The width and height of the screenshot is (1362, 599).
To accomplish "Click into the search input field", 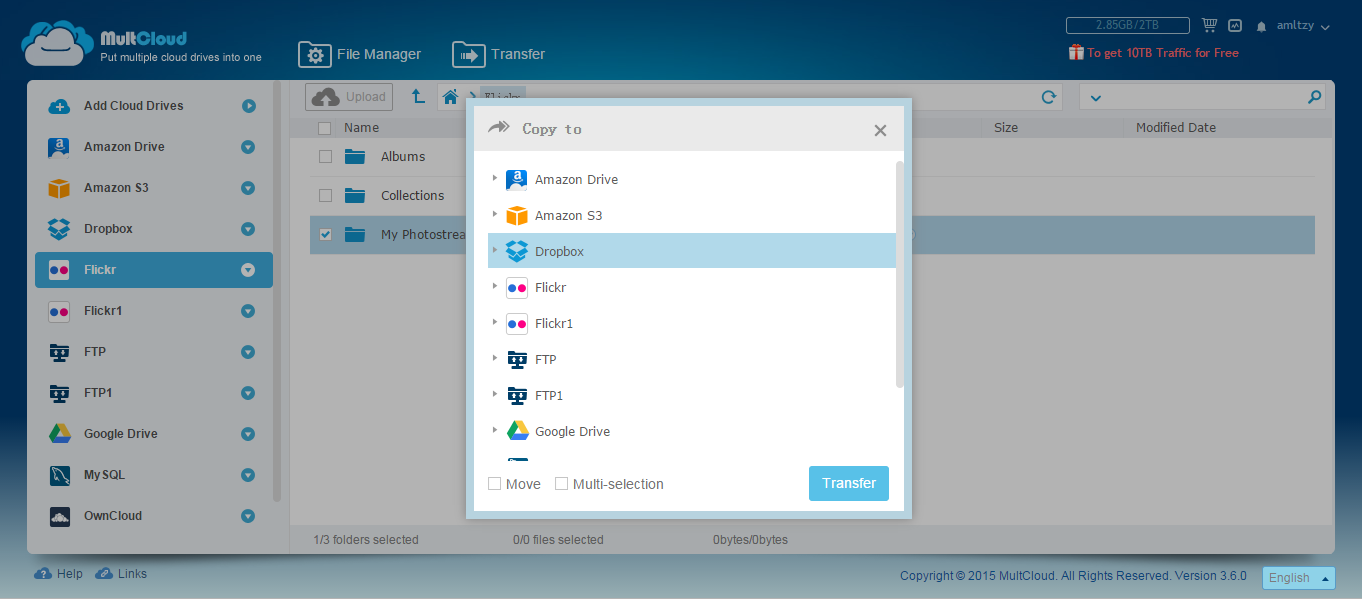I will 1203,97.
